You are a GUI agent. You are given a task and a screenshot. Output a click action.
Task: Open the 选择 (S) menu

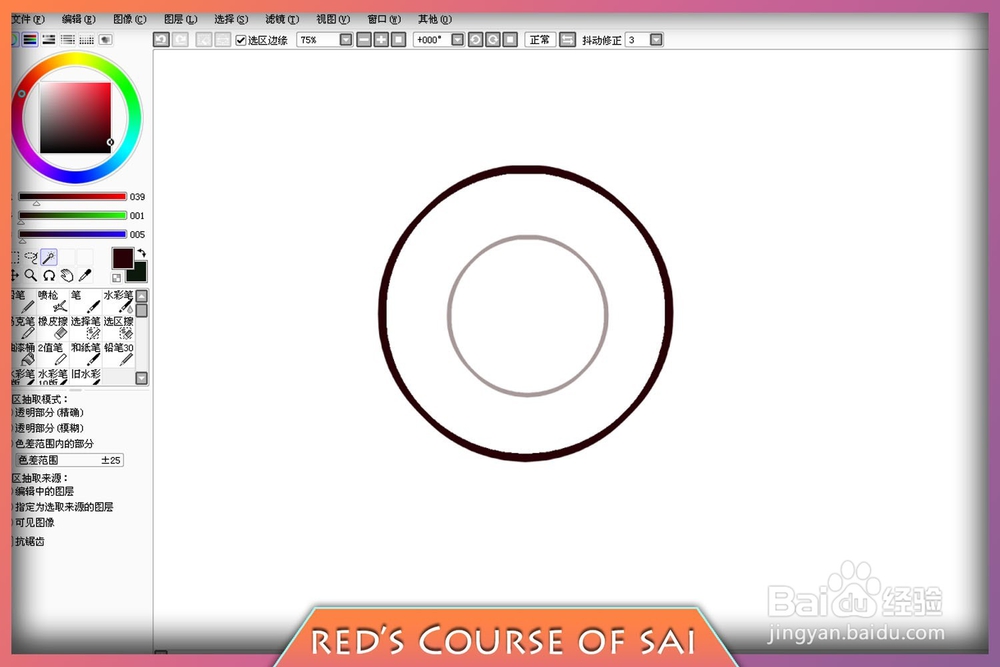pyautogui.click(x=231, y=19)
